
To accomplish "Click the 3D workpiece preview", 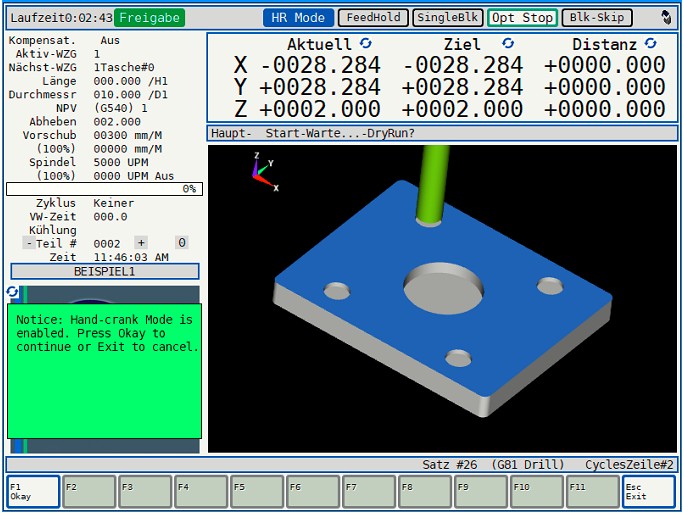I will [442, 299].
